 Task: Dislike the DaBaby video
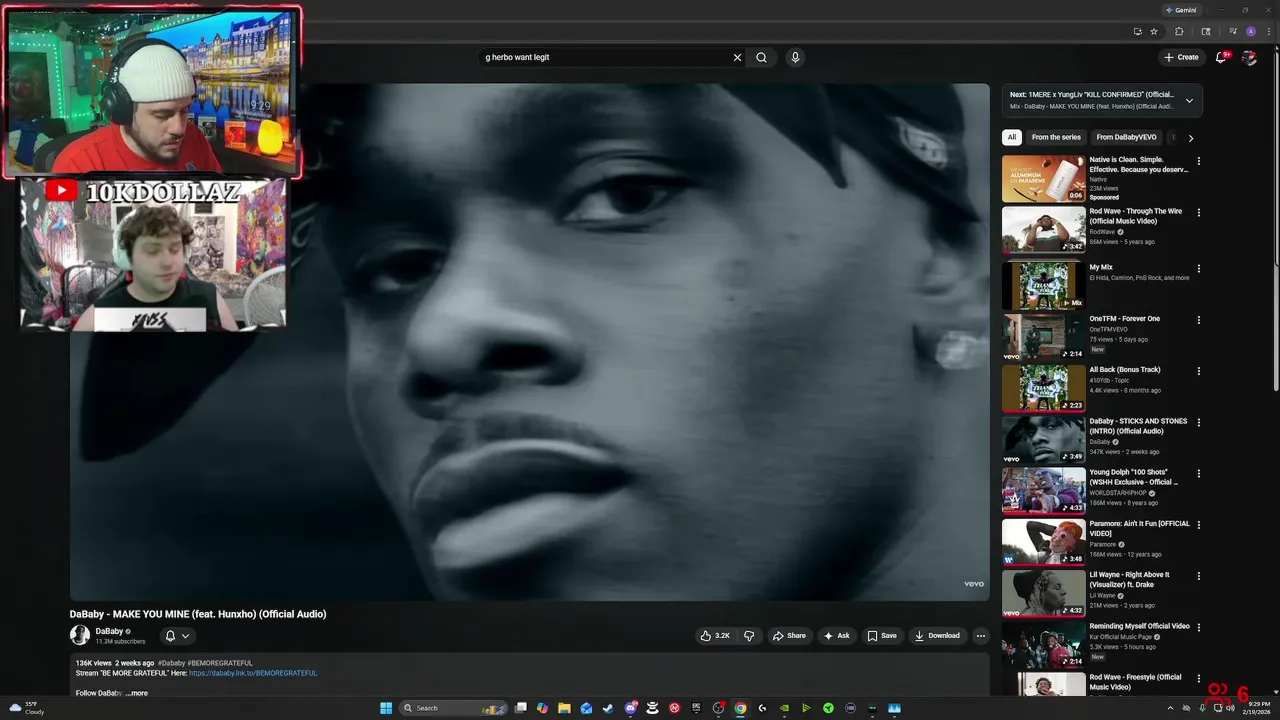(749, 636)
